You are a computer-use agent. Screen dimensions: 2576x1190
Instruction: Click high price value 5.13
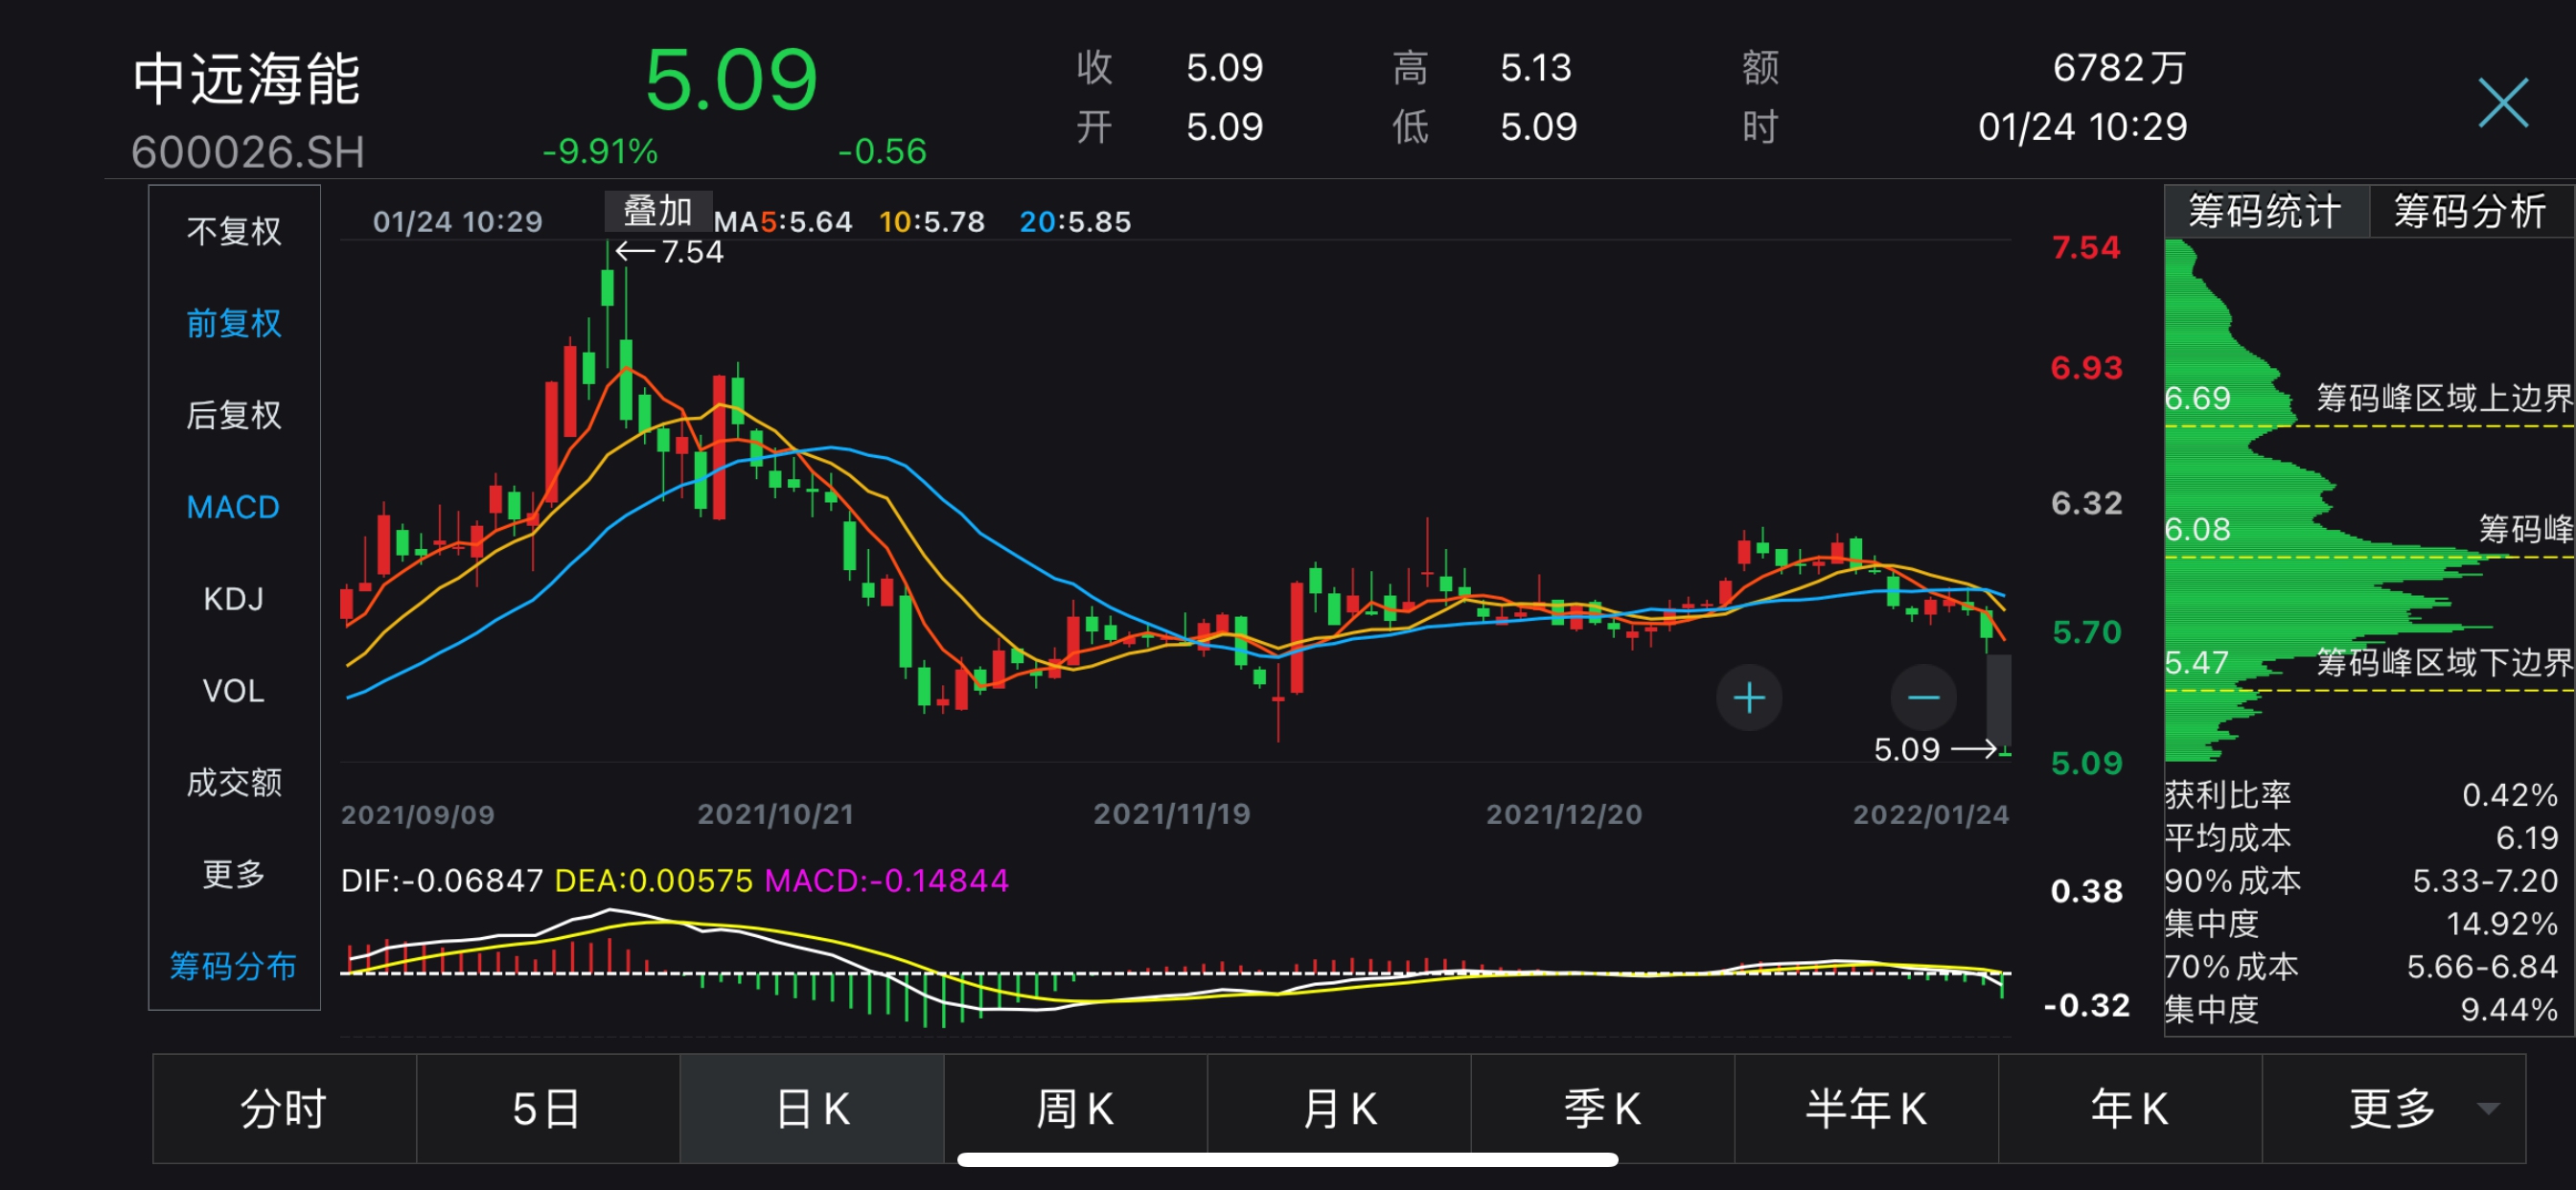pyautogui.click(x=1536, y=68)
